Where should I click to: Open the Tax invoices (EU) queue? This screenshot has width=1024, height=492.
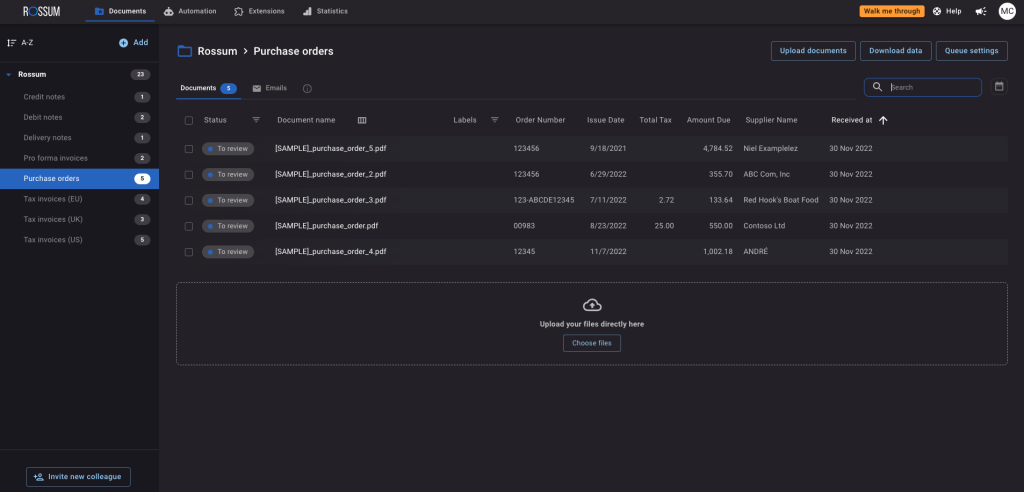[x=79, y=199]
